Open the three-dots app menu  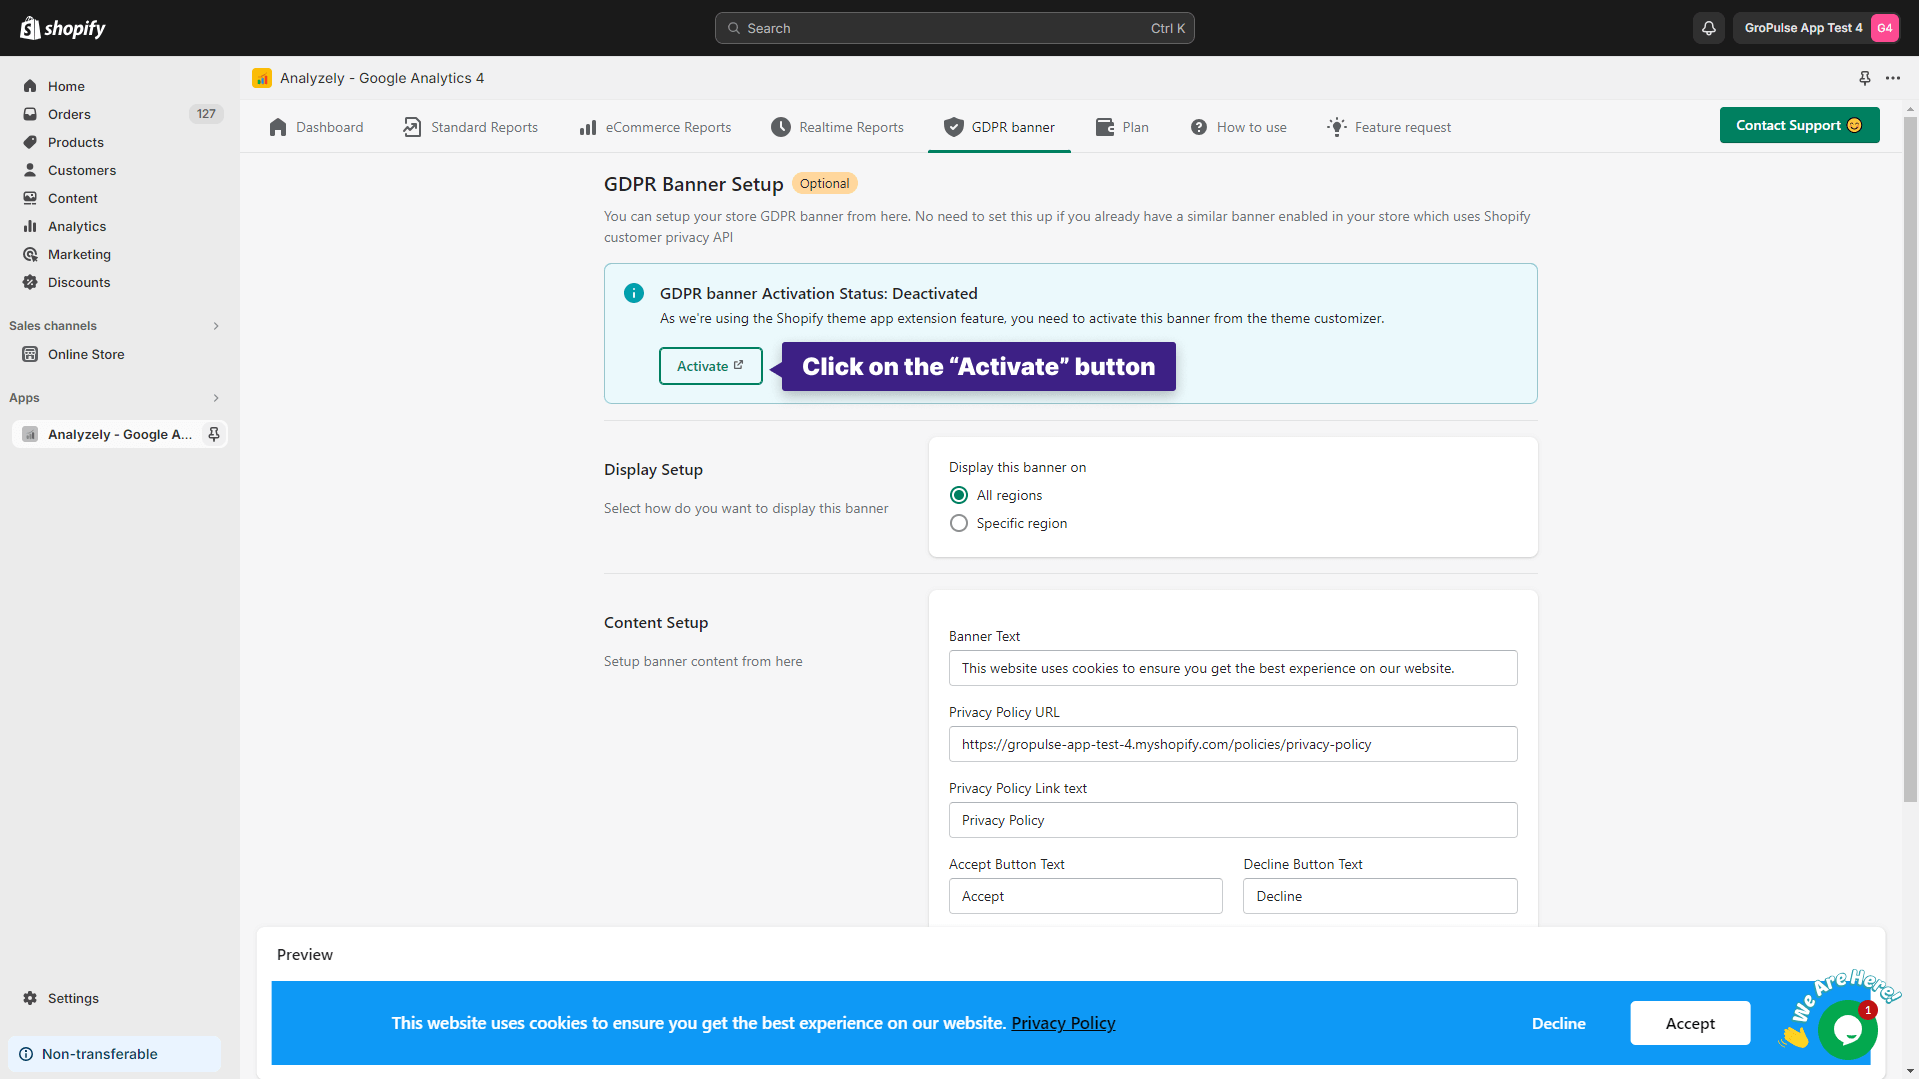(x=1893, y=78)
